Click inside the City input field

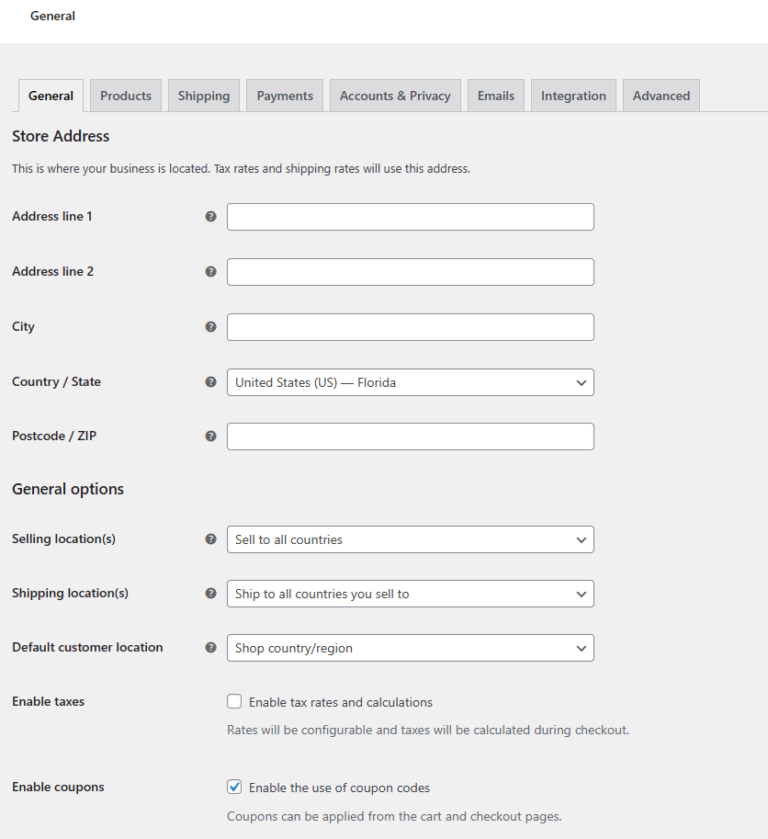pyautogui.click(x=410, y=326)
